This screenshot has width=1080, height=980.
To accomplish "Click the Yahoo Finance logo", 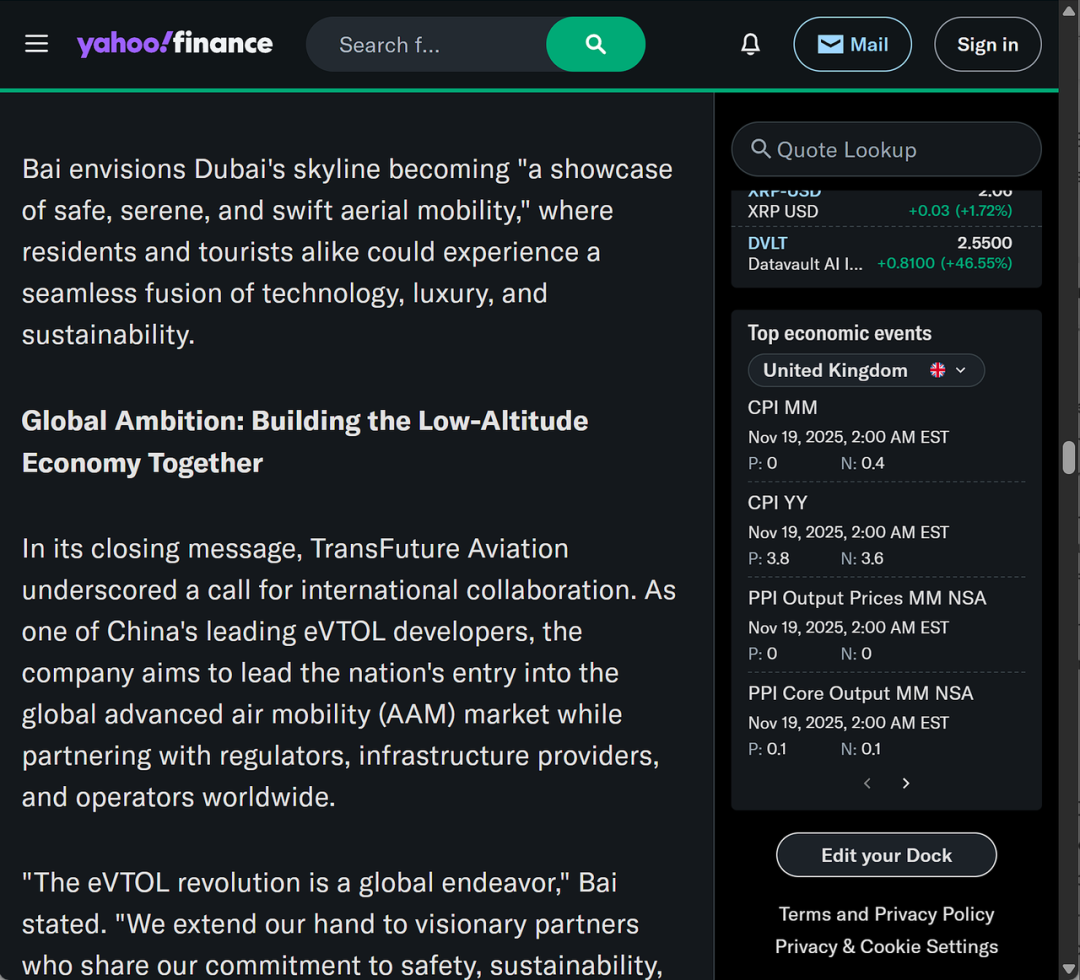I will click(175, 43).
